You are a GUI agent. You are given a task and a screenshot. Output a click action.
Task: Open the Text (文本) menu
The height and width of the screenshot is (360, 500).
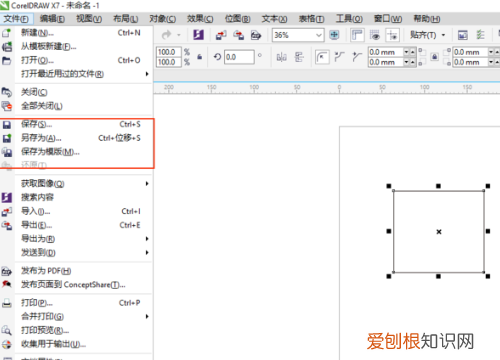[x=274, y=19]
